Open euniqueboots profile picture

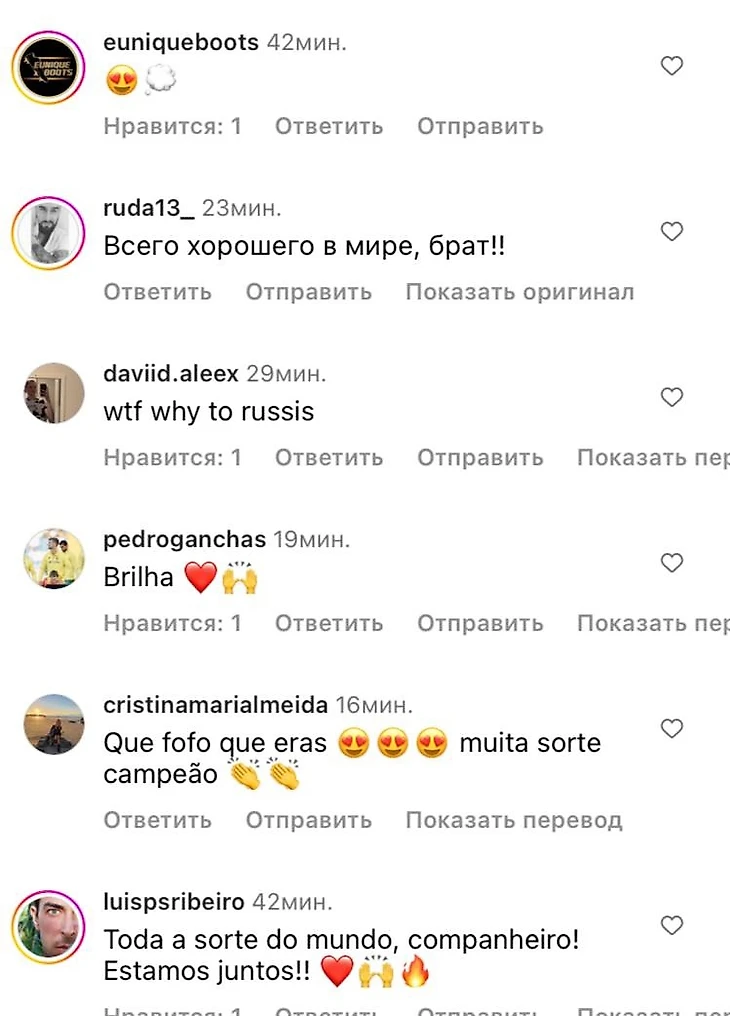click(x=49, y=67)
